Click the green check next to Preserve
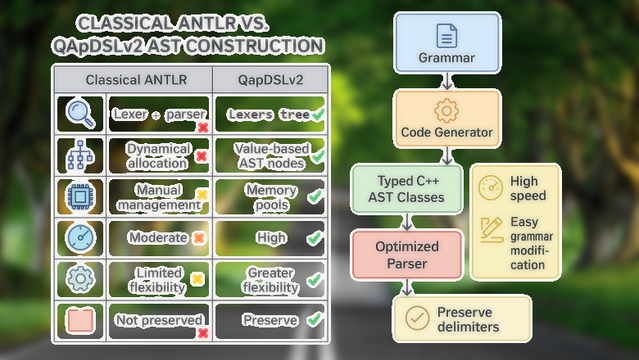639x360 pixels. 315,320
